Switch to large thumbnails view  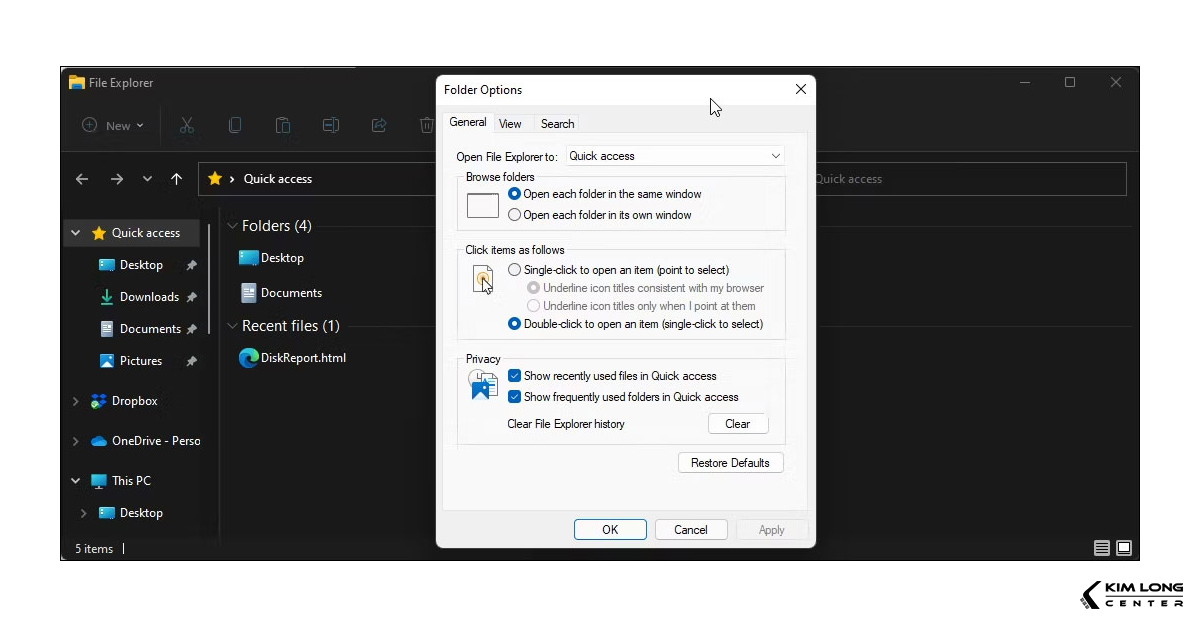[1123, 548]
